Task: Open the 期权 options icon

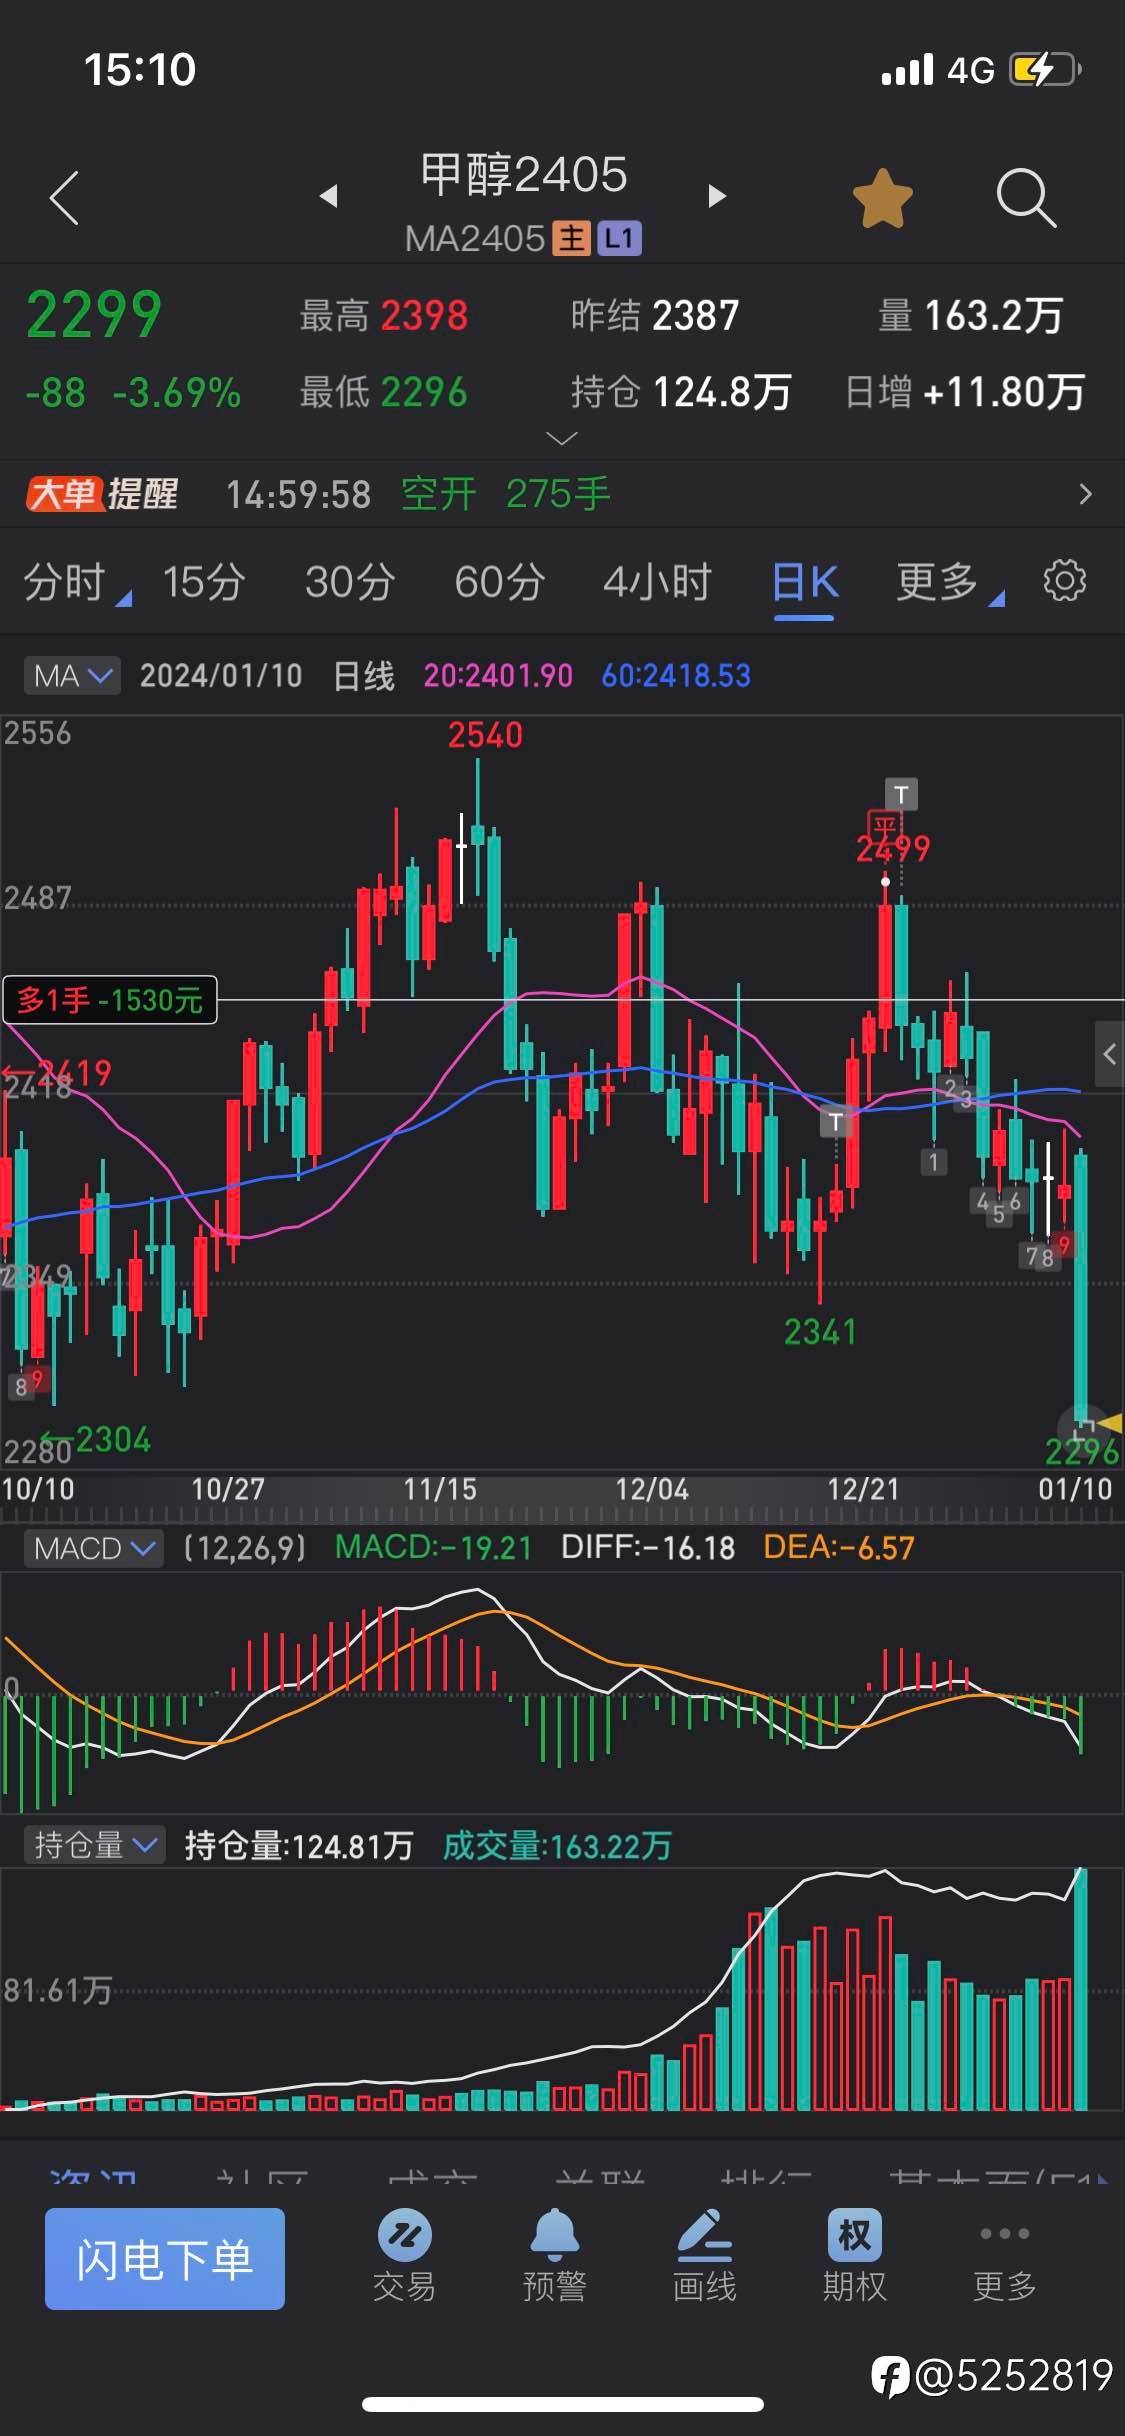Action: coord(855,2257)
